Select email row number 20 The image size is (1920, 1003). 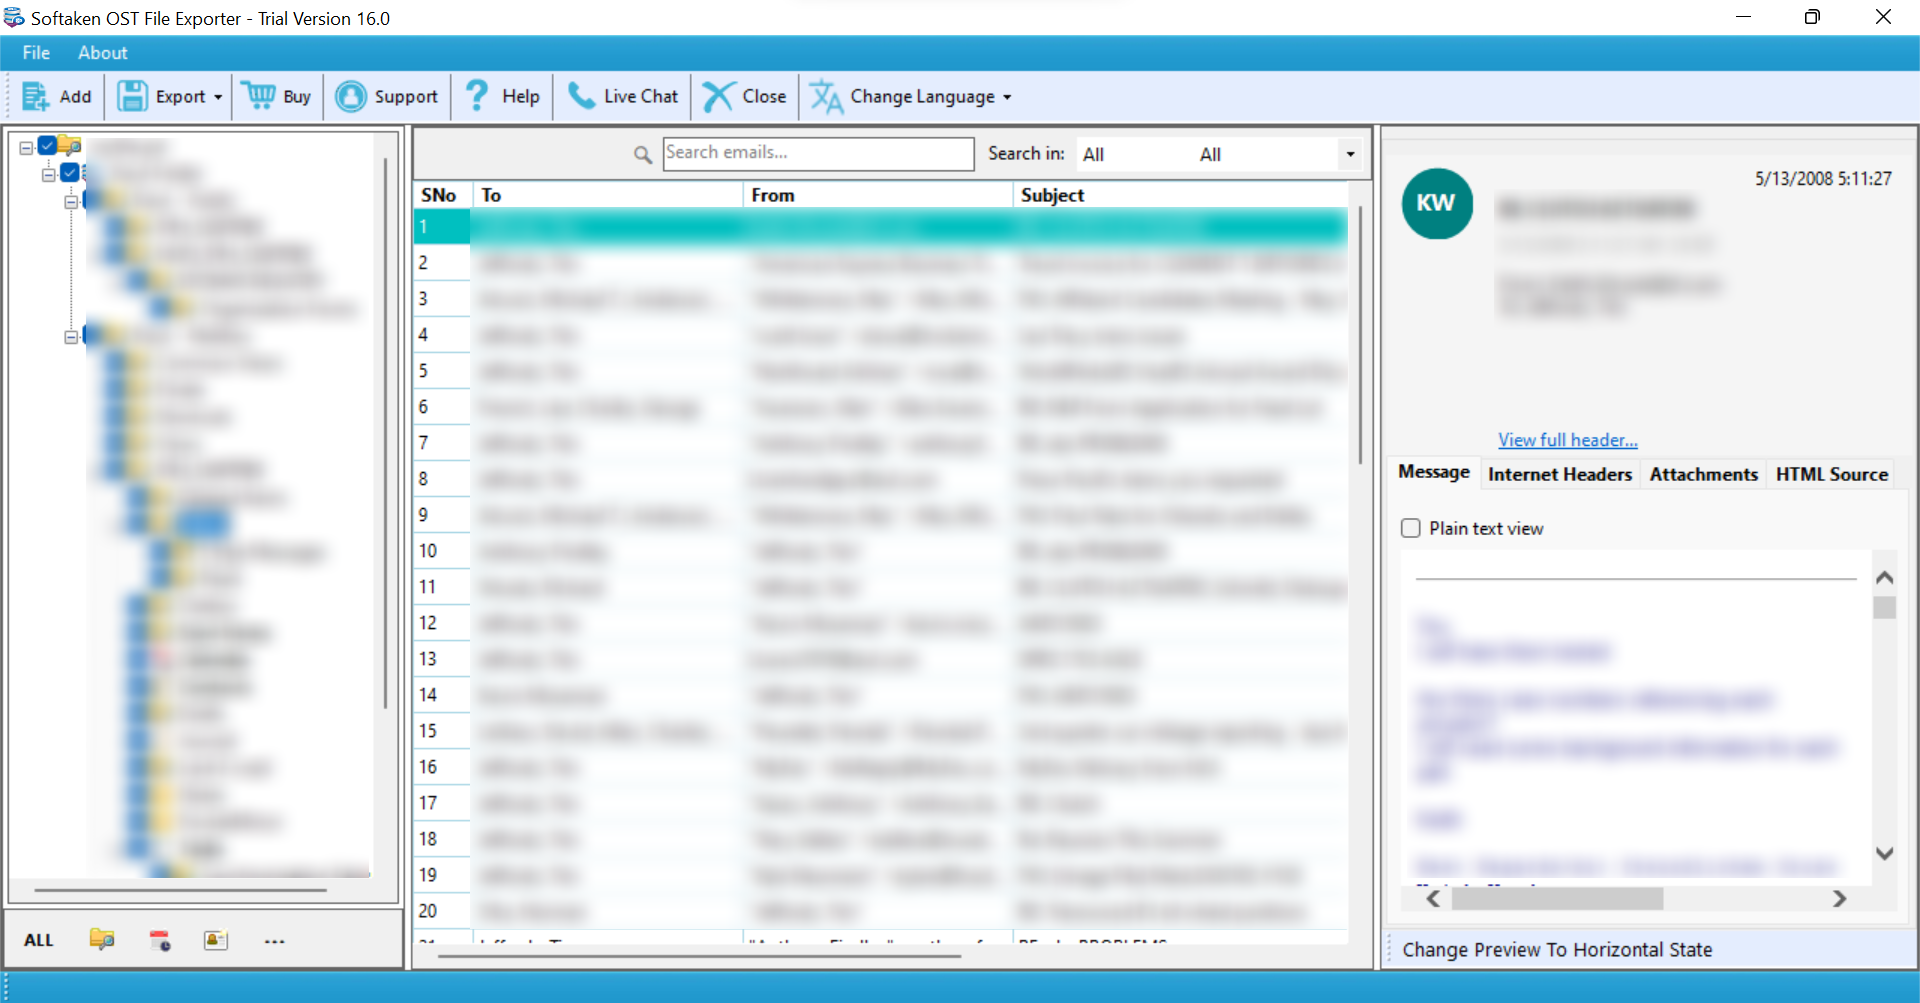click(881, 911)
